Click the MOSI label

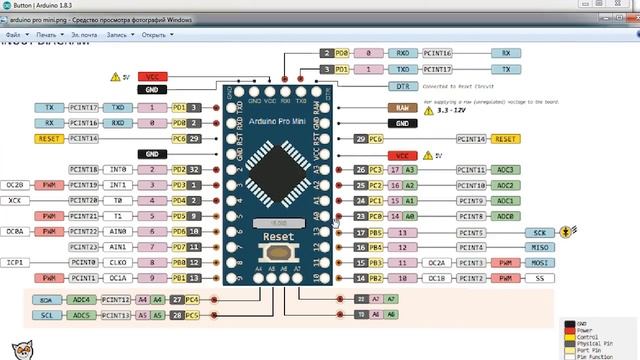(540, 263)
